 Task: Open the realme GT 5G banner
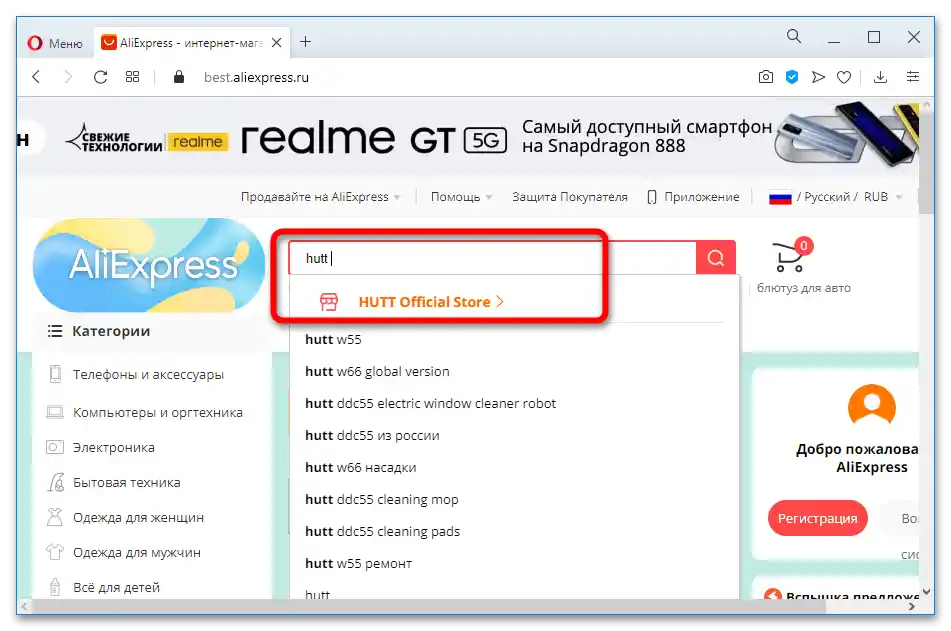click(x=467, y=139)
